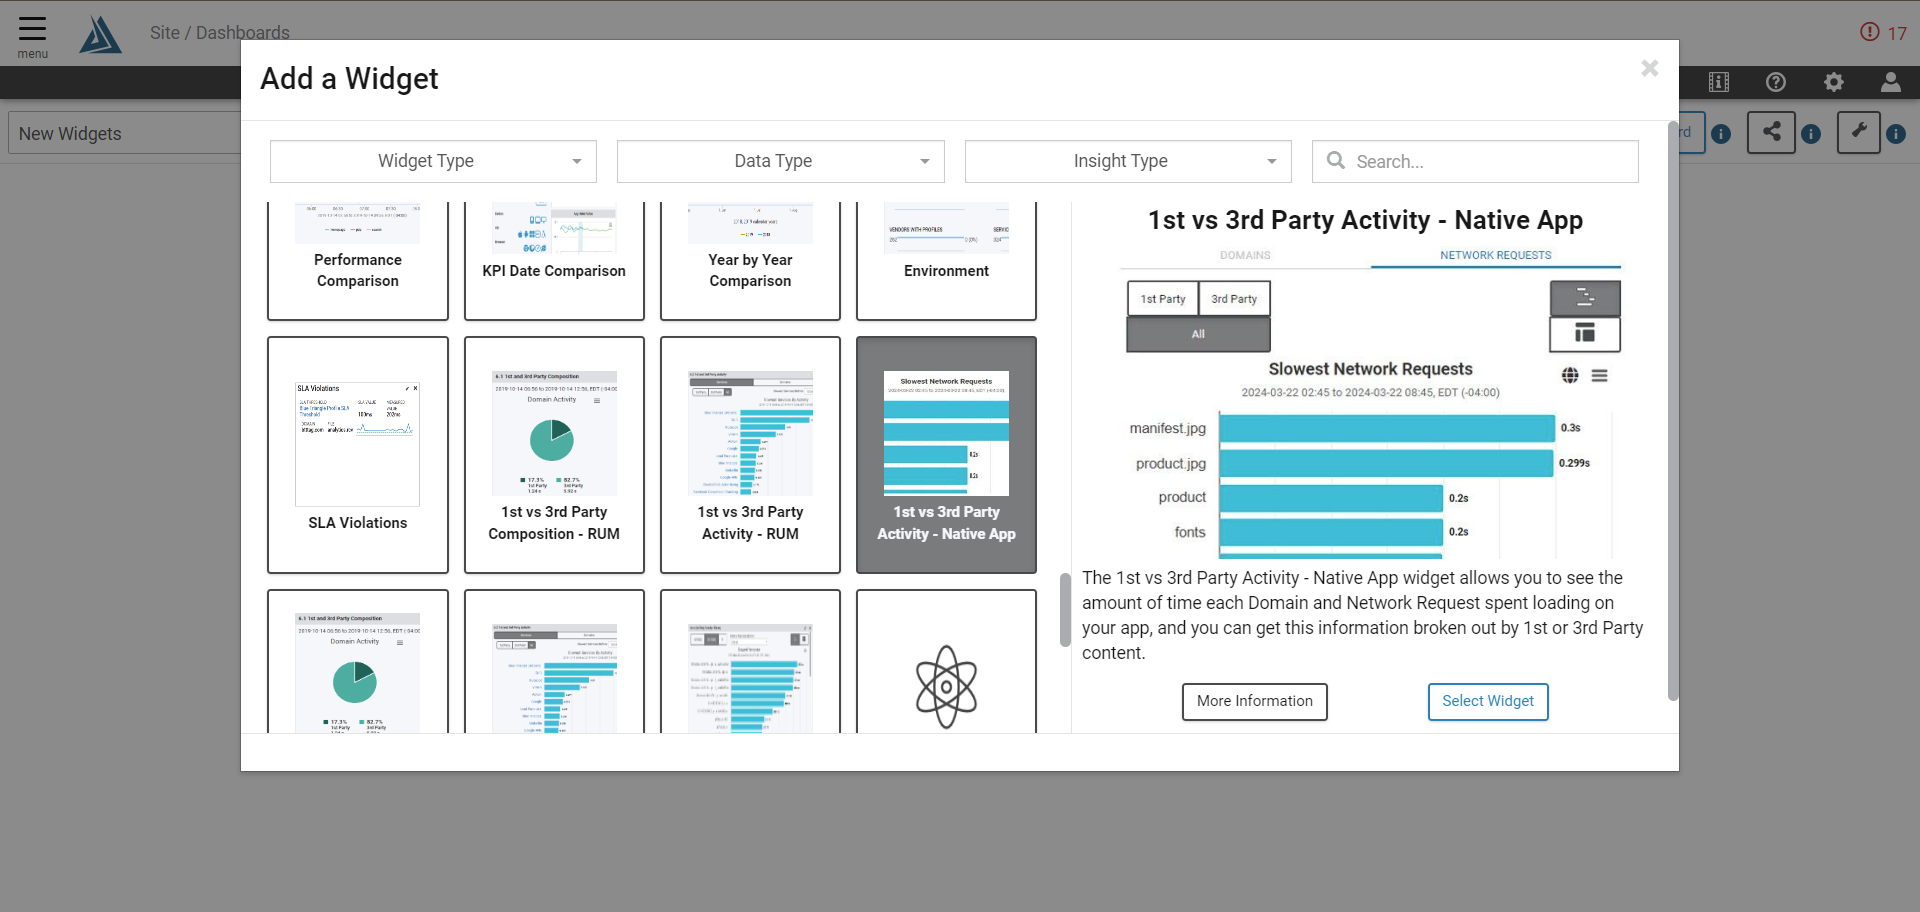This screenshot has height=912, width=1920.
Task: Open the user account icon
Action: (x=1890, y=82)
